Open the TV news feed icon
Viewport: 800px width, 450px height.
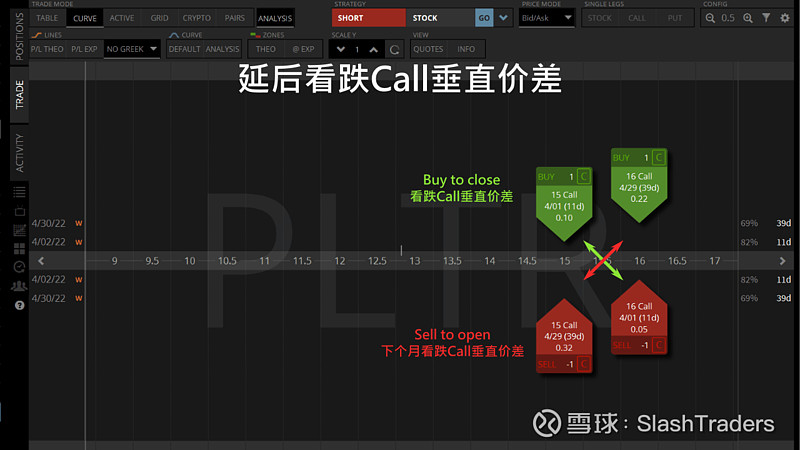19,211
